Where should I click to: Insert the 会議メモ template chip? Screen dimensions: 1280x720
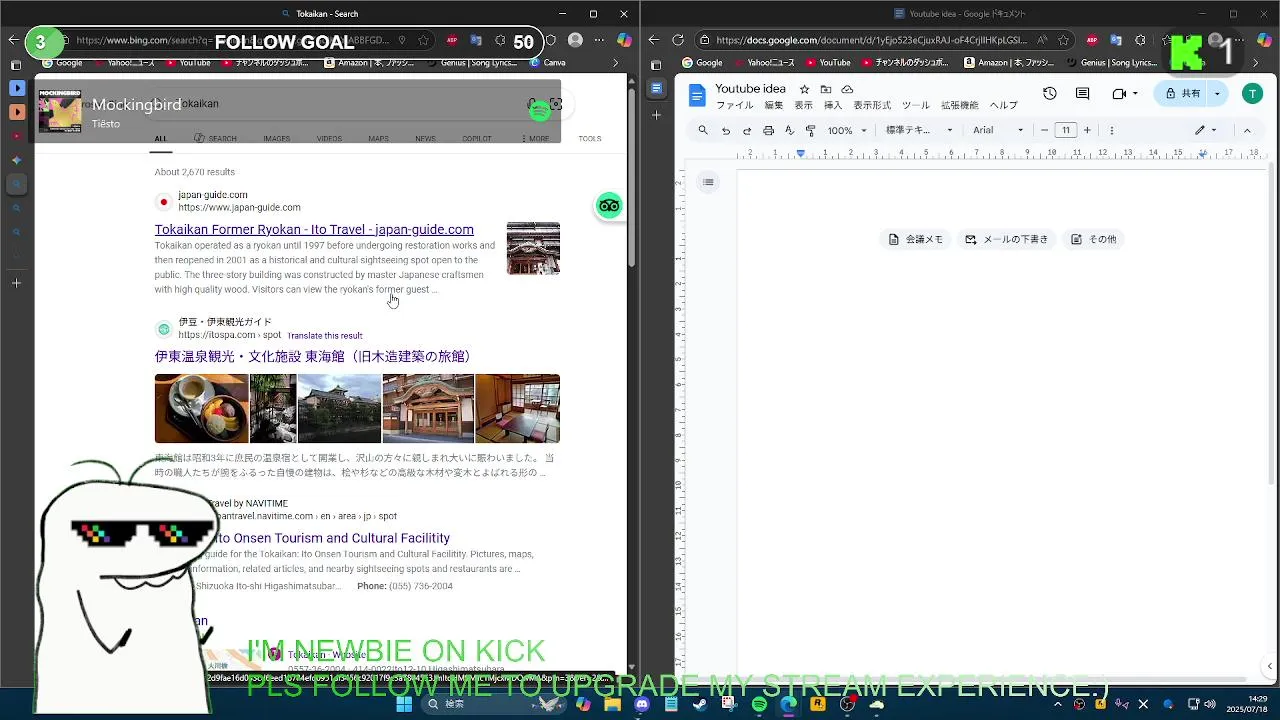(x=916, y=239)
